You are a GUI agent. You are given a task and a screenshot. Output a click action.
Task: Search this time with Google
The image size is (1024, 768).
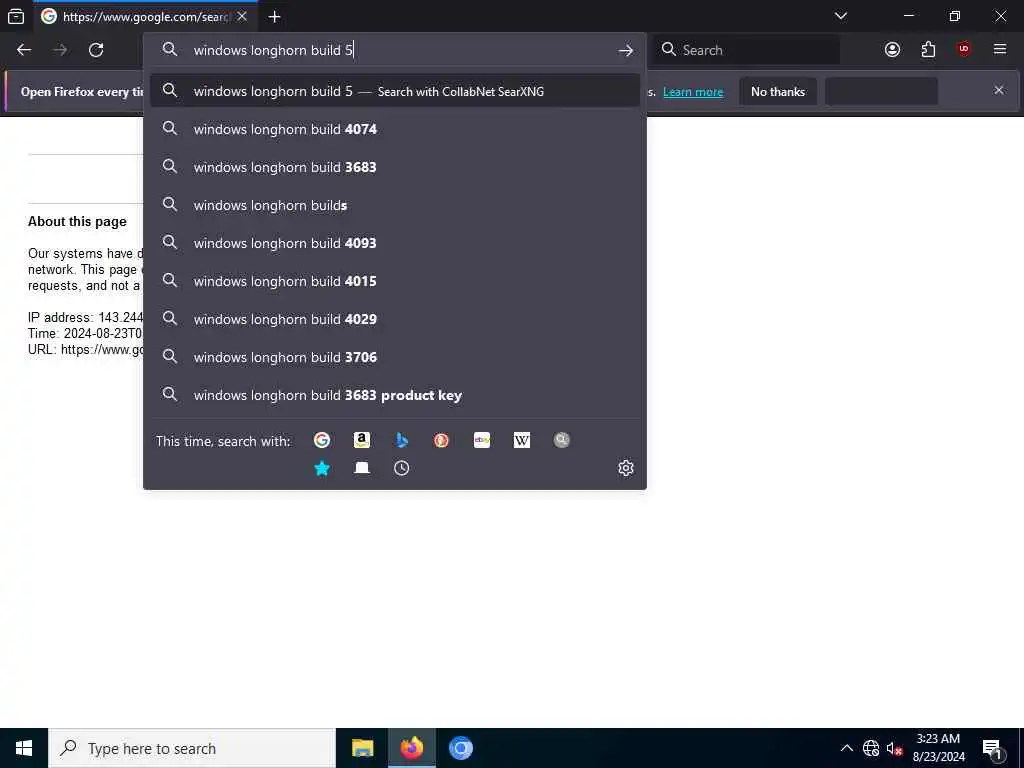(321, 440)
